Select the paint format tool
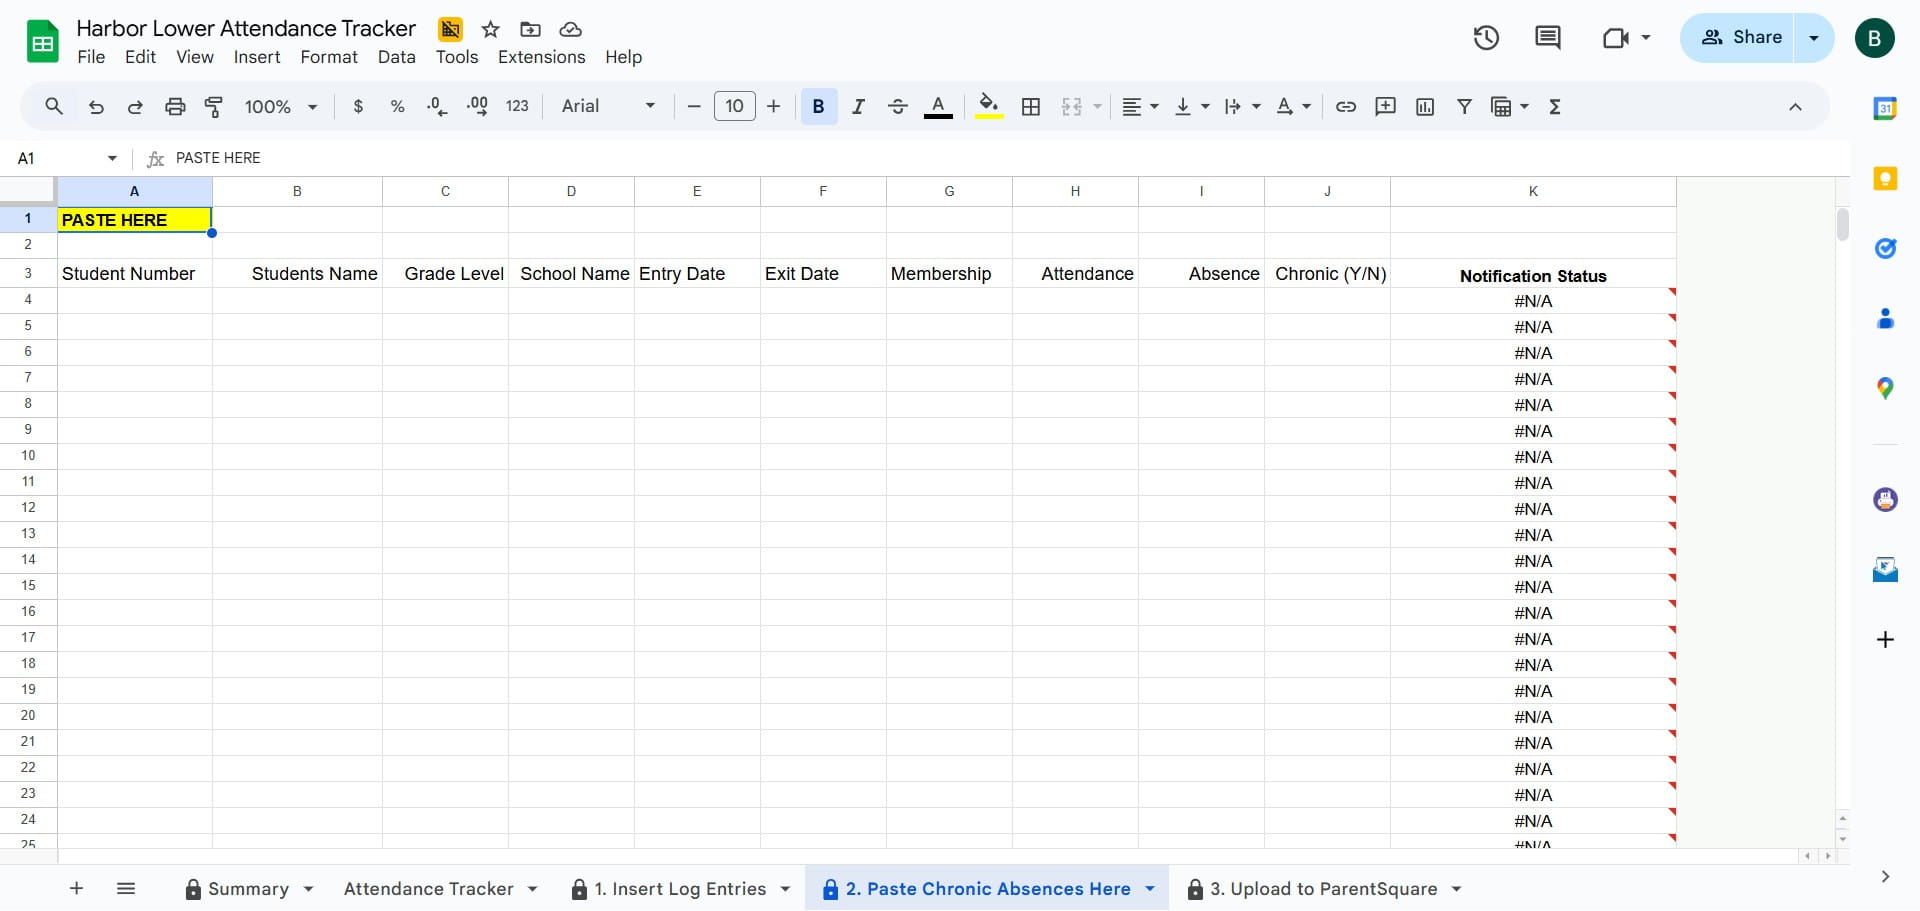 click(214, 106)
